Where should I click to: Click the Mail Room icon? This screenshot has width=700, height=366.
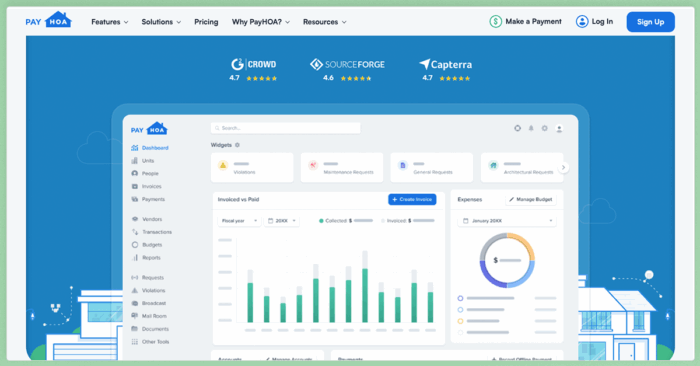[134, 316]
